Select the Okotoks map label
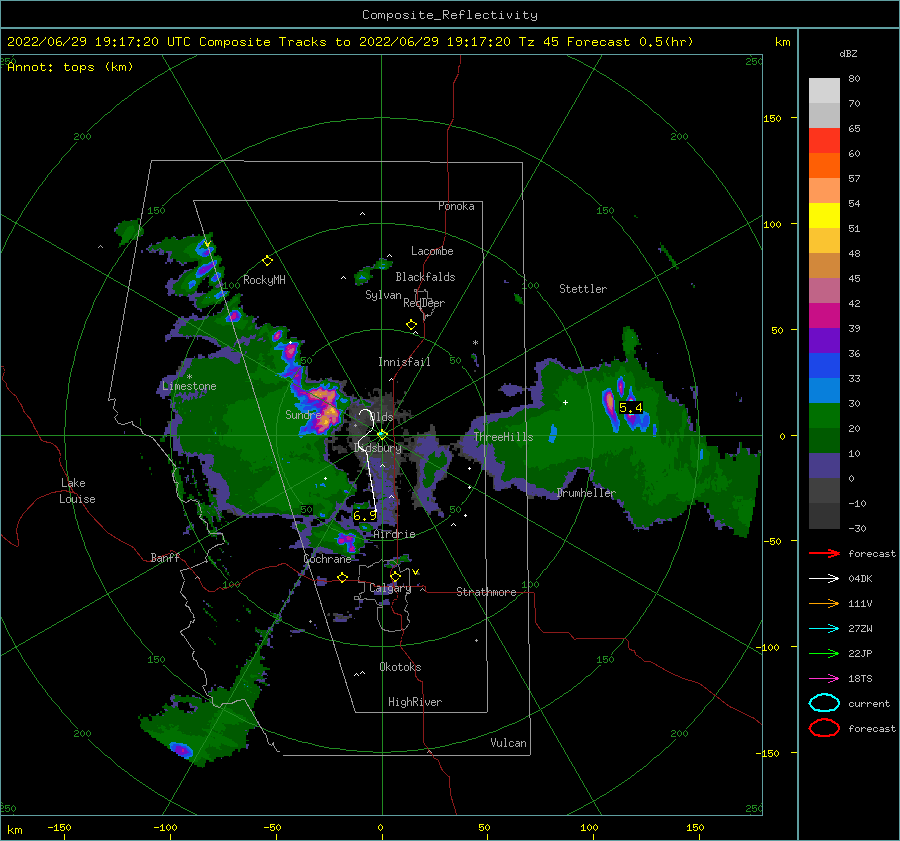The width and height of the screenshot is (900, 841). 400,667
